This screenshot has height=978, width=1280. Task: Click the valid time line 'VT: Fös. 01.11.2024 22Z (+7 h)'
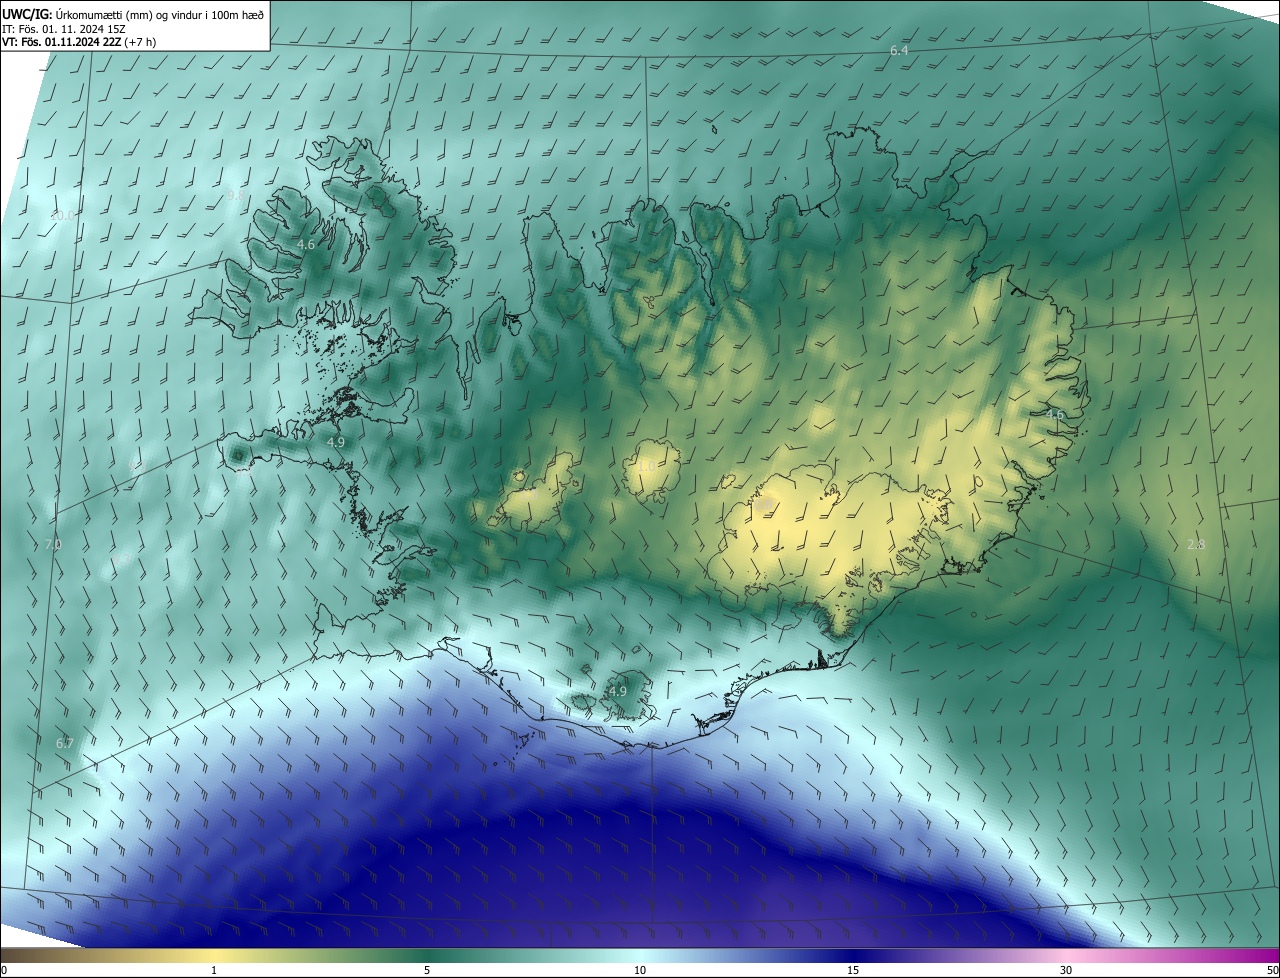click(79, 42)
